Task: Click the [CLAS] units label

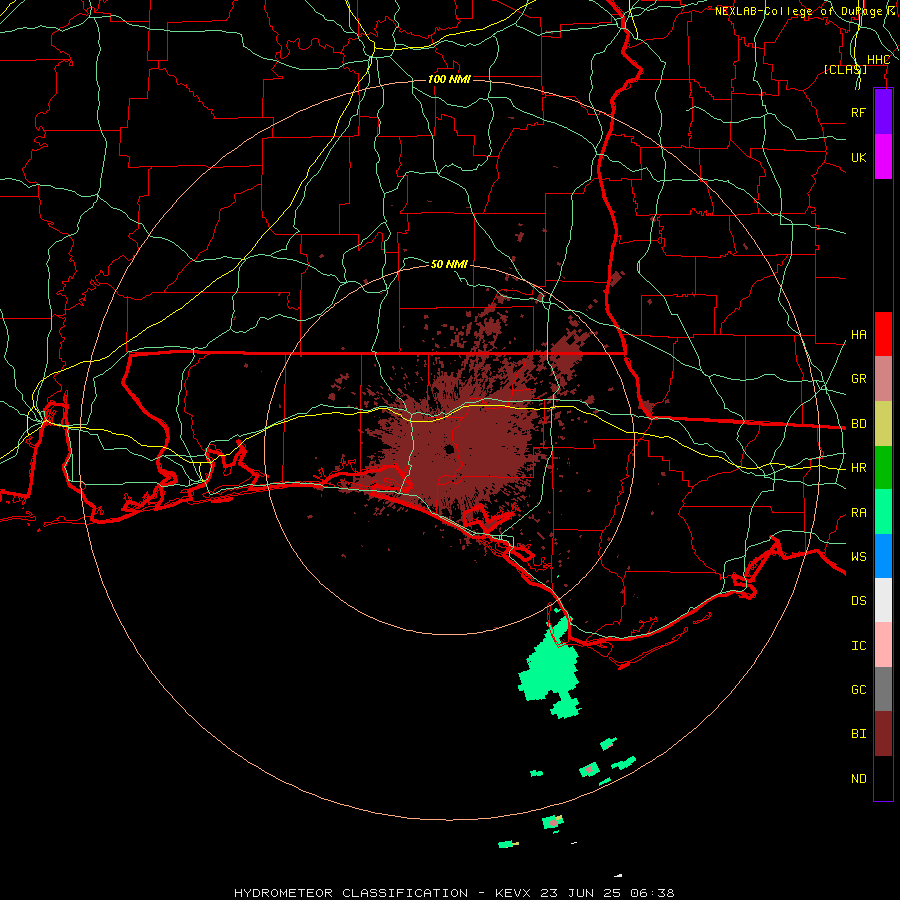Action: click(845, 69)
